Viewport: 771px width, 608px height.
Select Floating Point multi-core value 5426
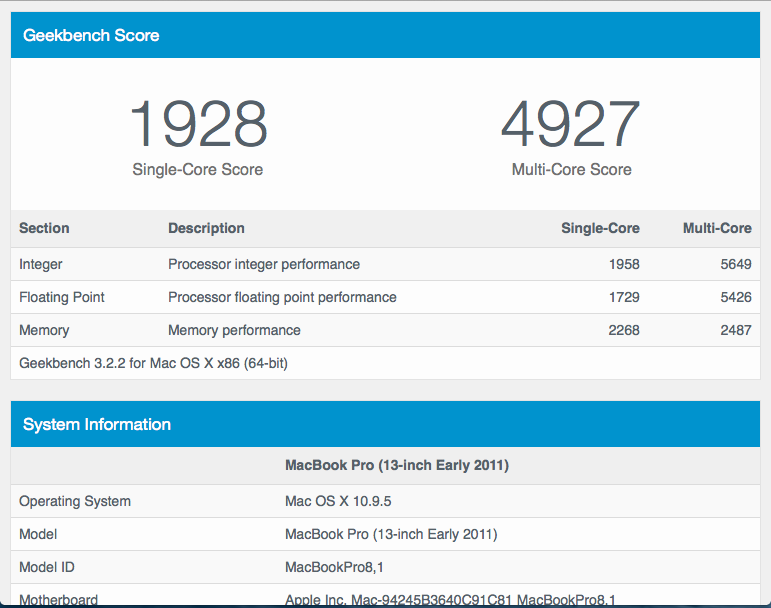tap(736, 297)
